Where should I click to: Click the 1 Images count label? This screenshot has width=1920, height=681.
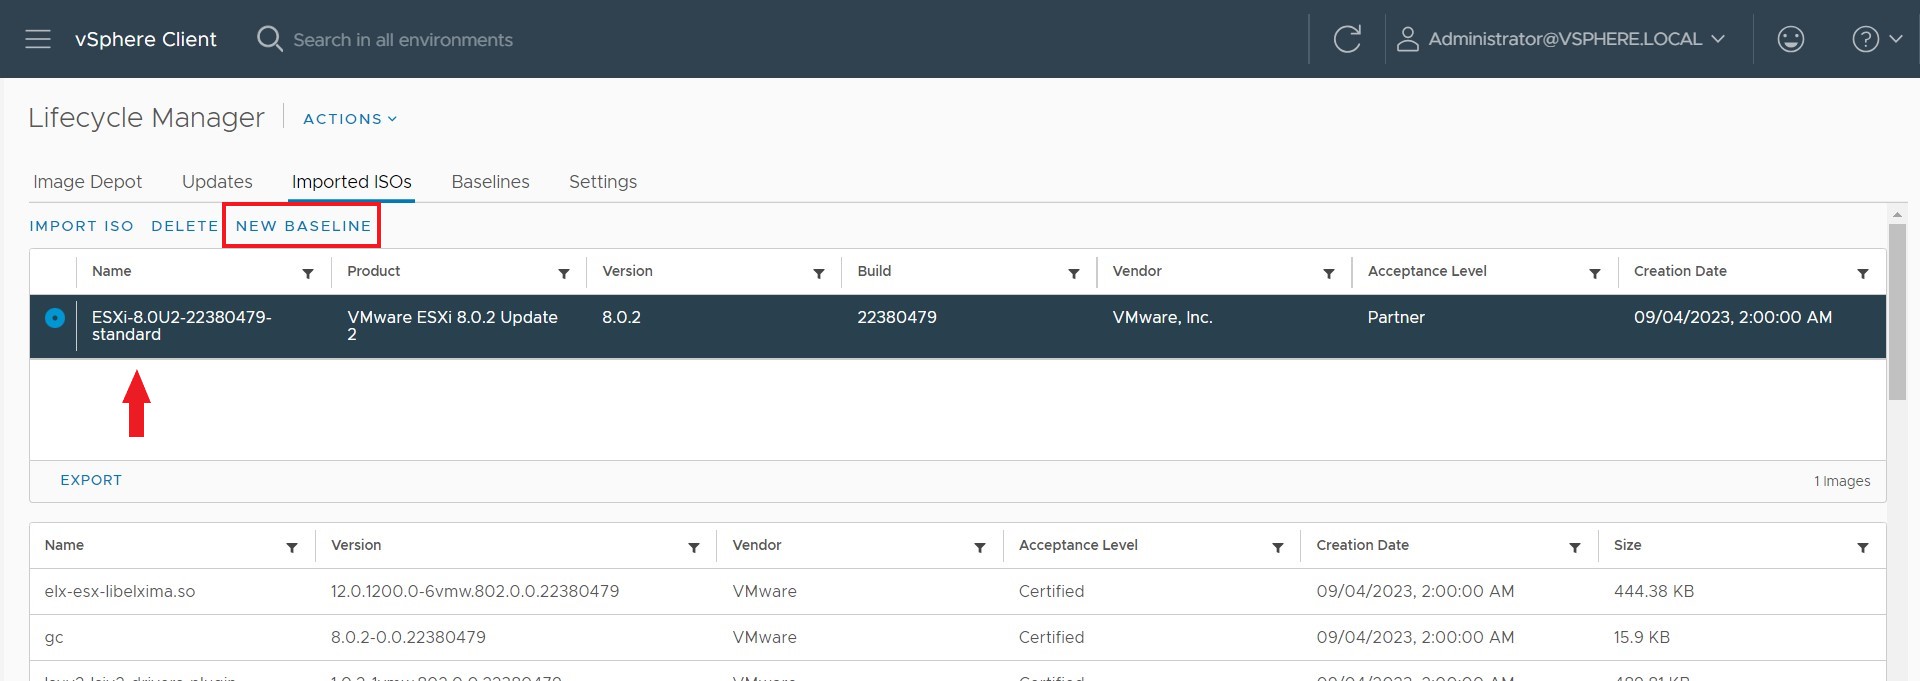point(1842,481)
